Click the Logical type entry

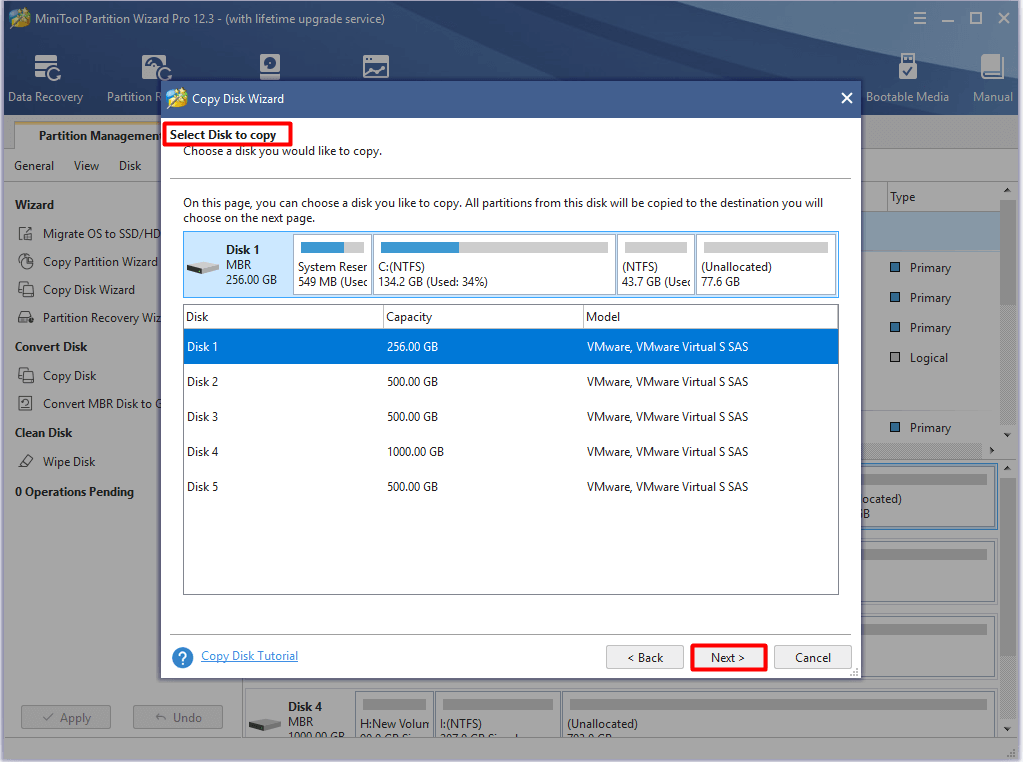click(x=928, y=358)
